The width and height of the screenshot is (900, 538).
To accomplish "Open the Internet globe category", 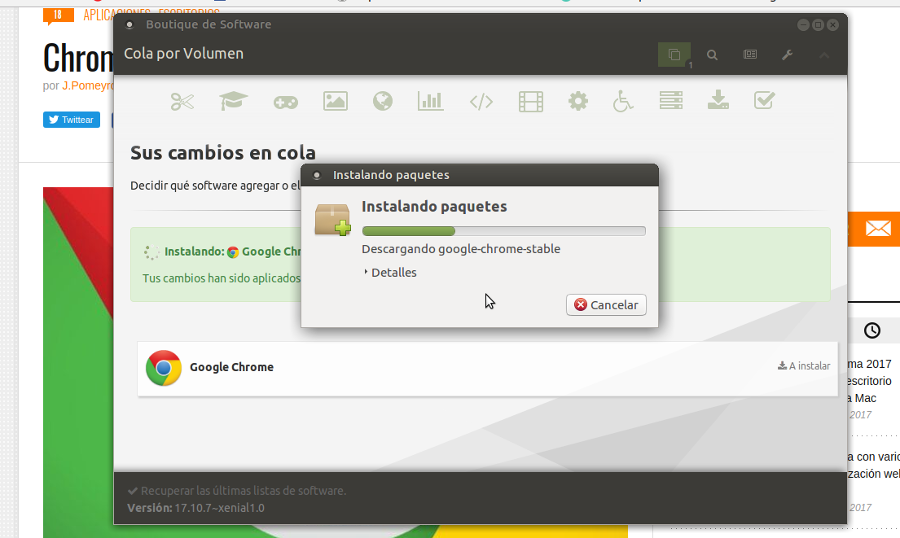I will [x=382, y=101].
